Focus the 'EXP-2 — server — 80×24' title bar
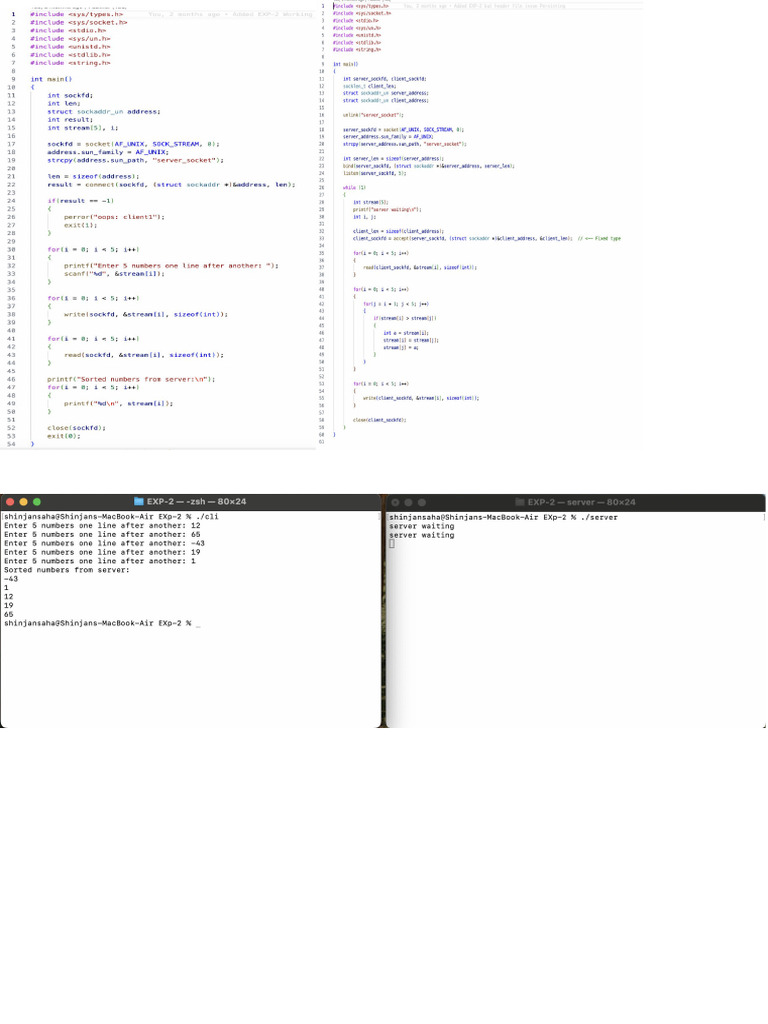The width and height of the screenshot is (768, 1024). tap(581, 502)
